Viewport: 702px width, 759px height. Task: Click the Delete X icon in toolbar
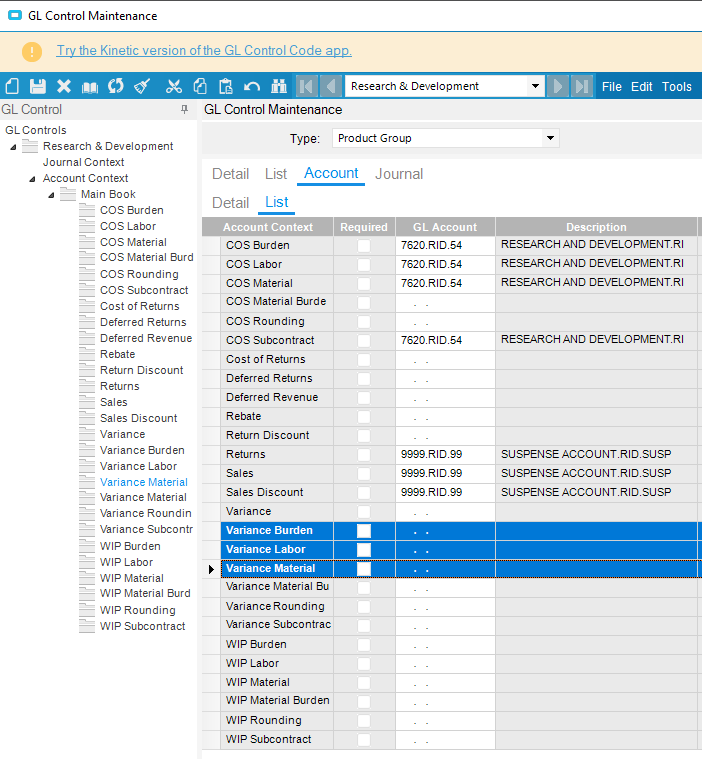pyautogui.click(x=64, y=87)
